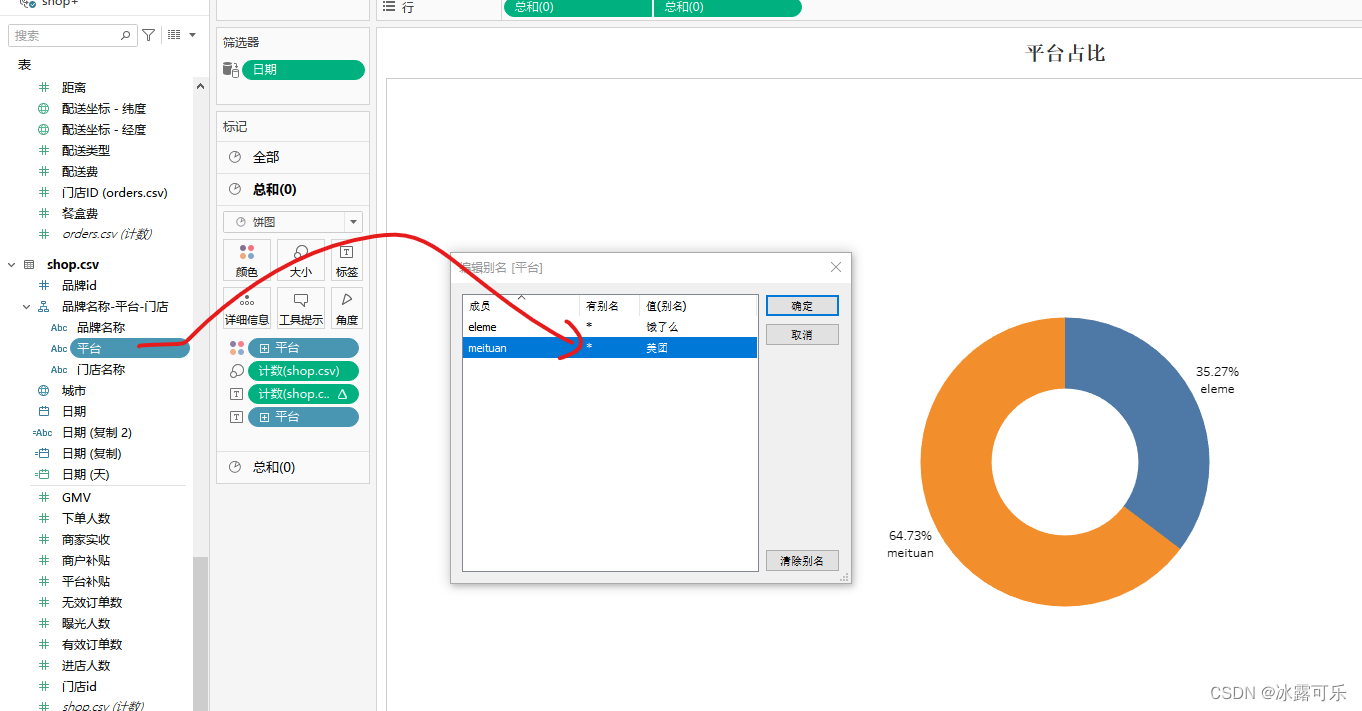1362x711 pixels.
Task: Click the 值(别名) column header
Action: (698, 306)
